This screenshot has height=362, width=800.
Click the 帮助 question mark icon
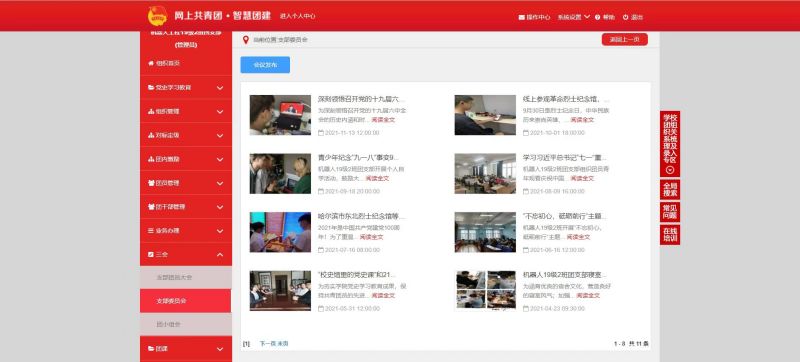[597, 17]
